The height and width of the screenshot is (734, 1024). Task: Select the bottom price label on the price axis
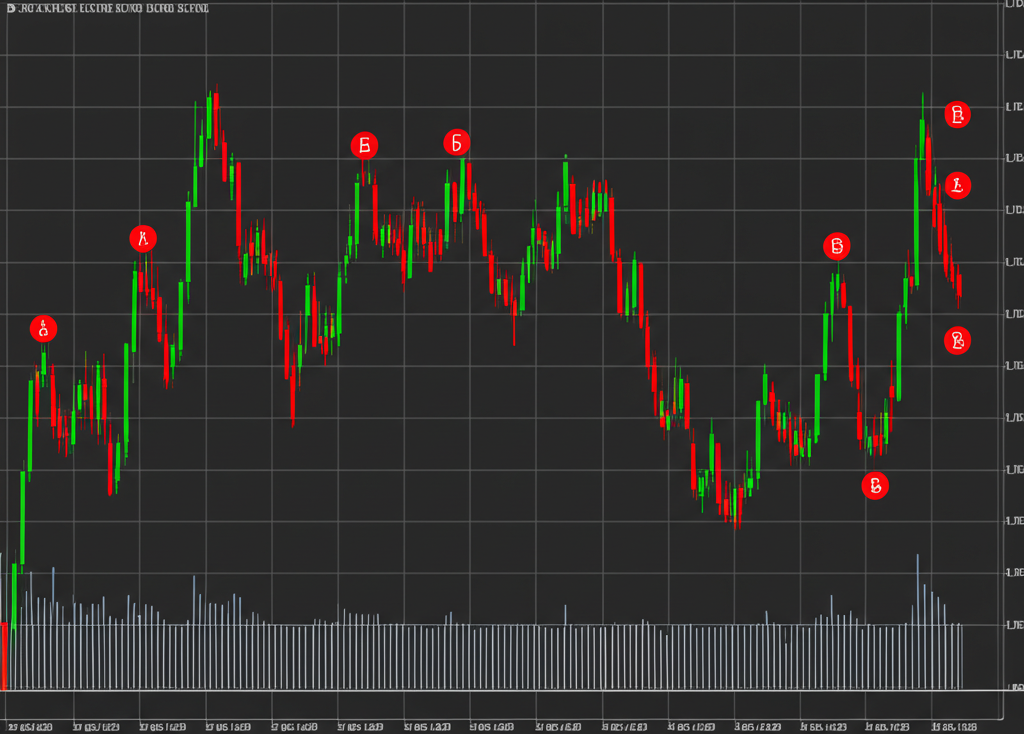[x=1013, y=688]
